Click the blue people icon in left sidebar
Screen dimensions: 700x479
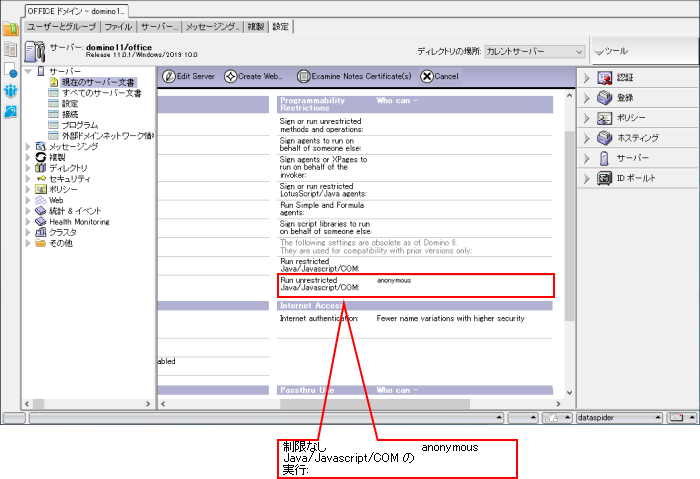coord(11,91)
